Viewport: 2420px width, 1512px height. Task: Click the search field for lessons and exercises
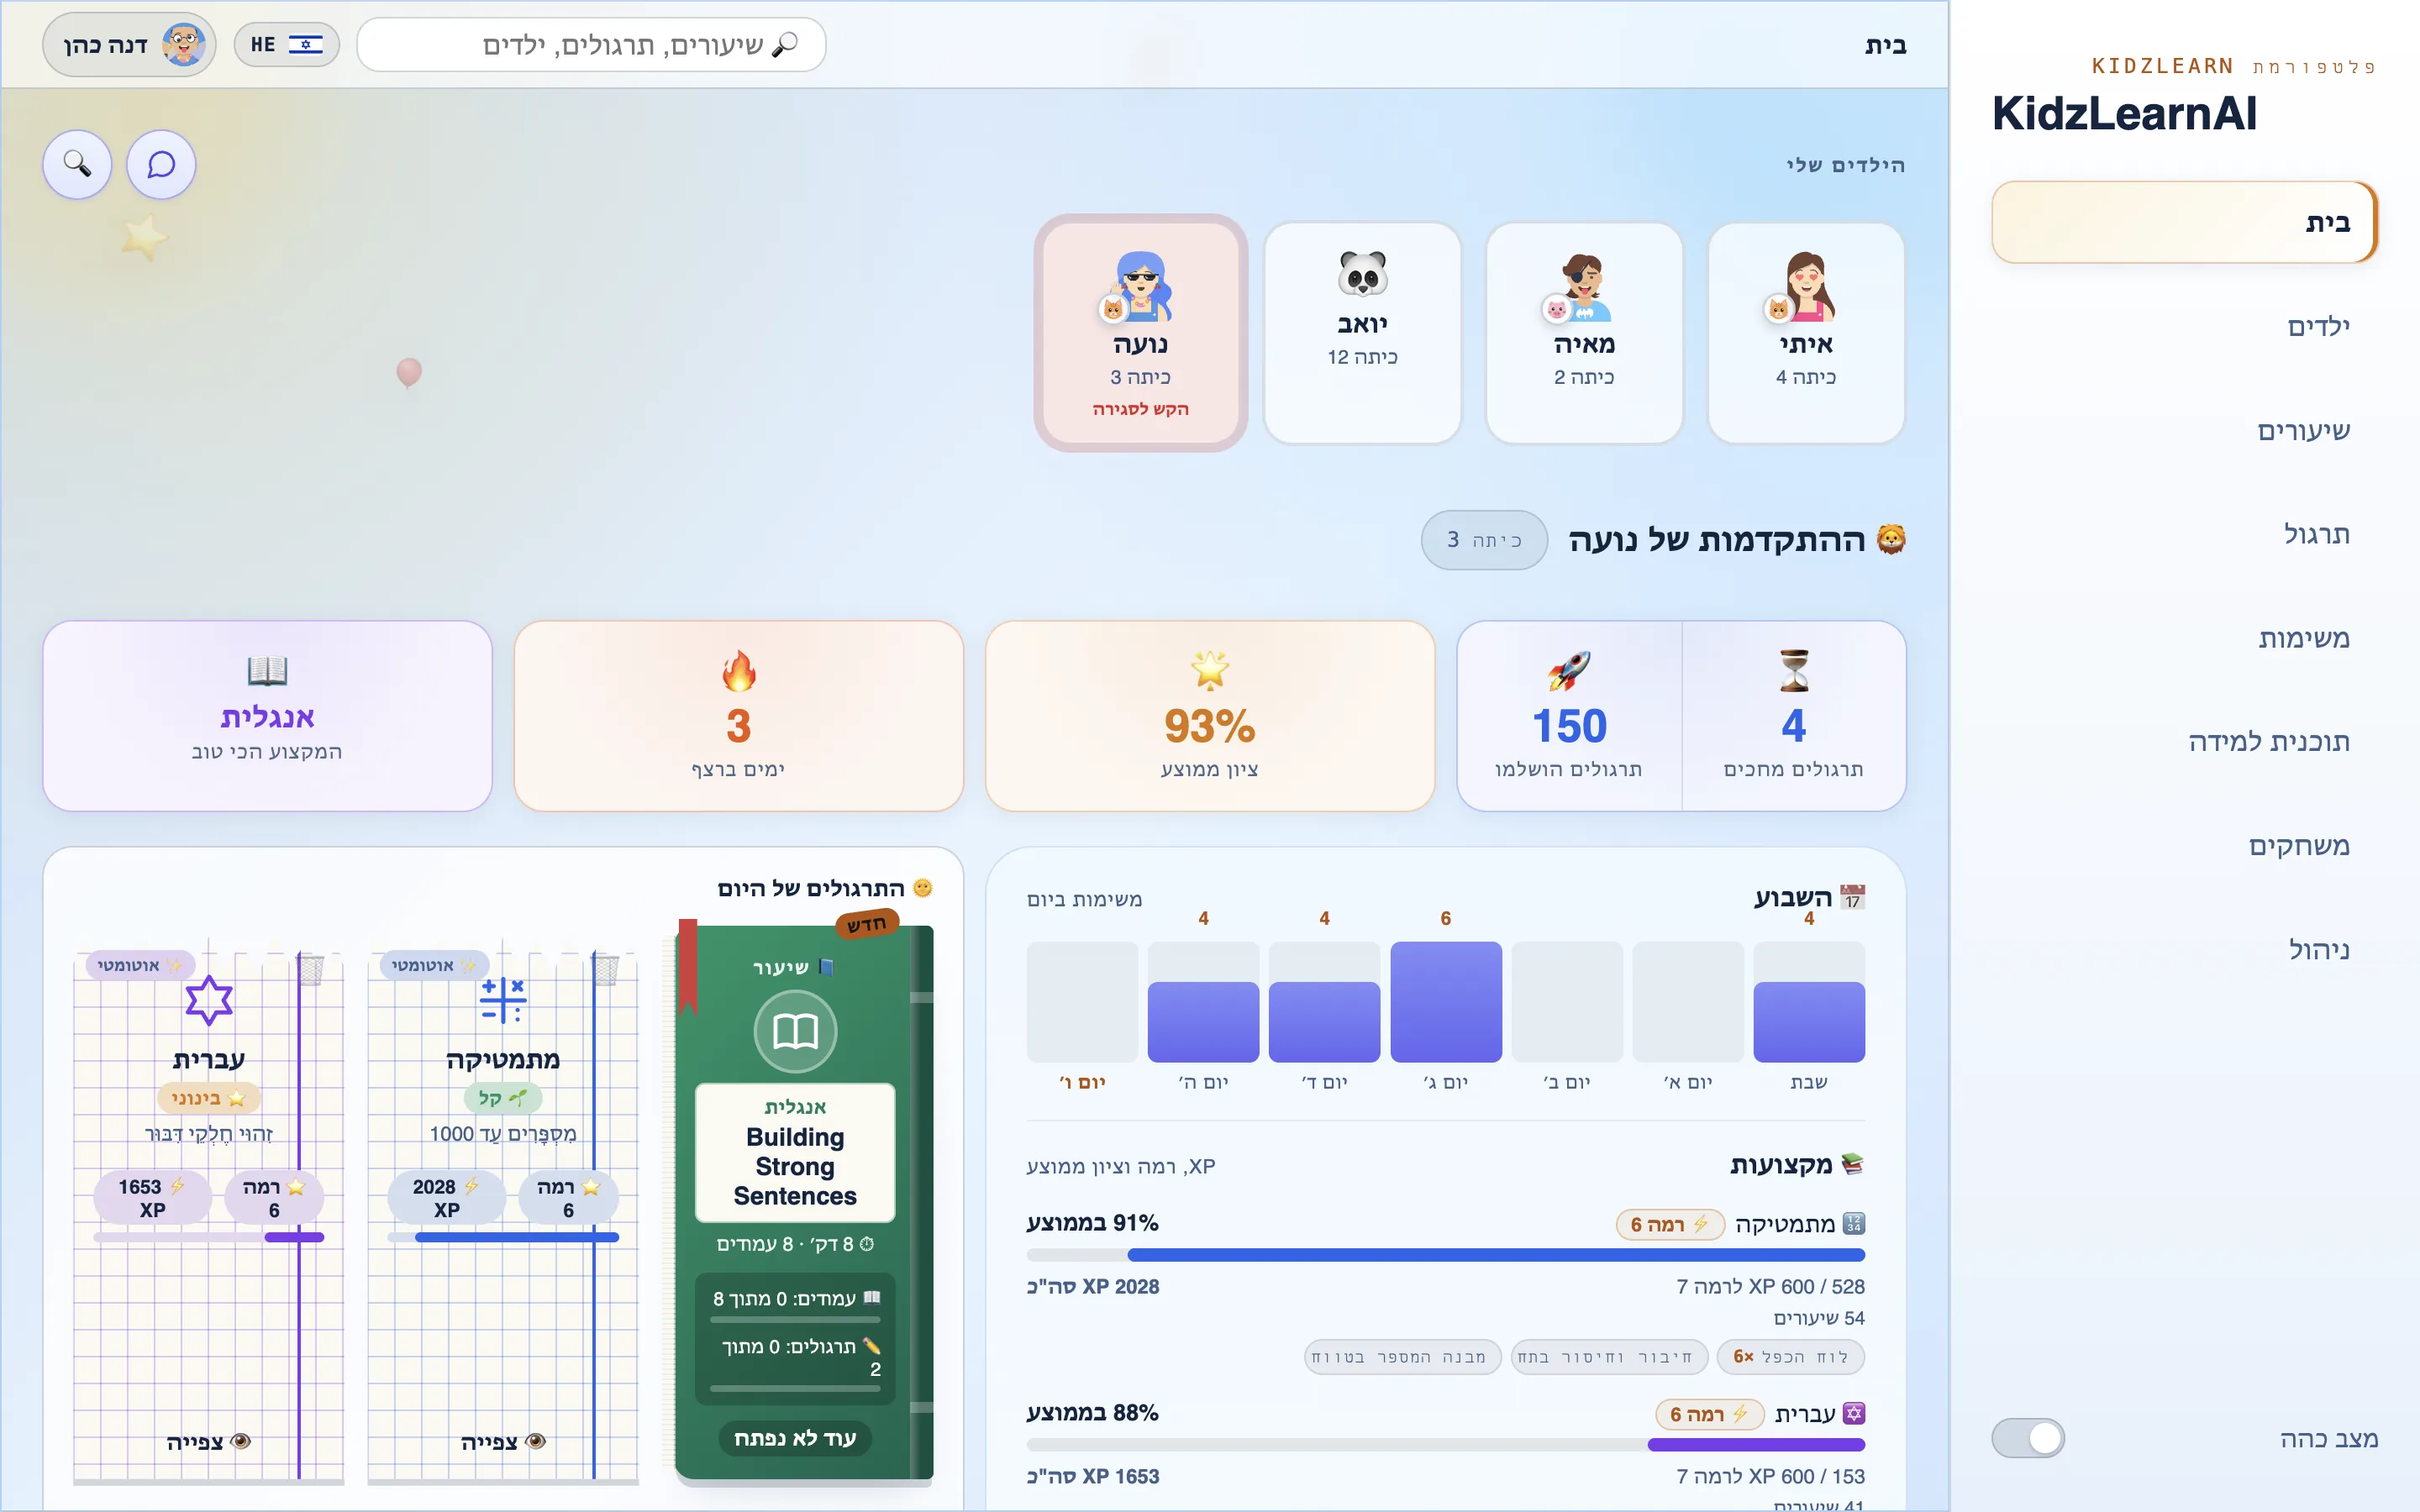point(591,45)
